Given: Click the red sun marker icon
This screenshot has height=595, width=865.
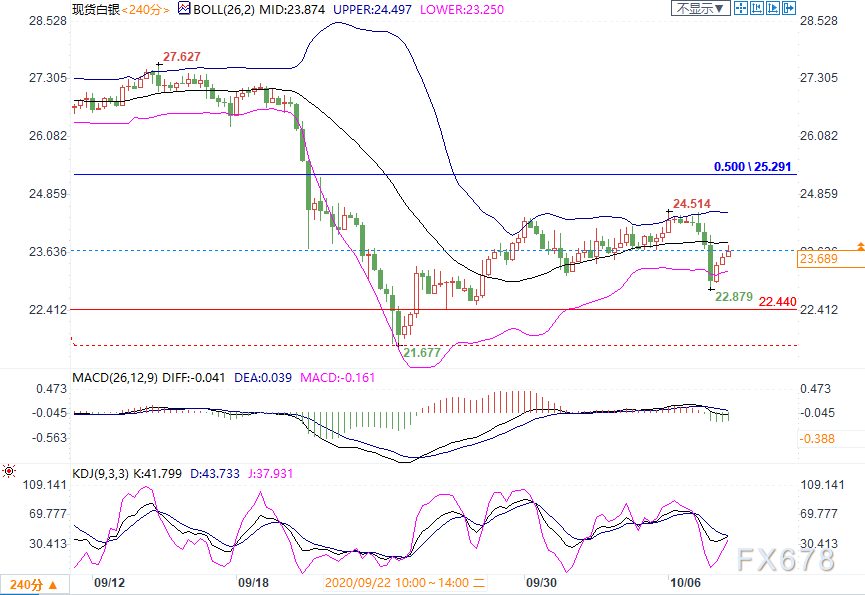Looking at the screenshot, I should tap(9, 471).
